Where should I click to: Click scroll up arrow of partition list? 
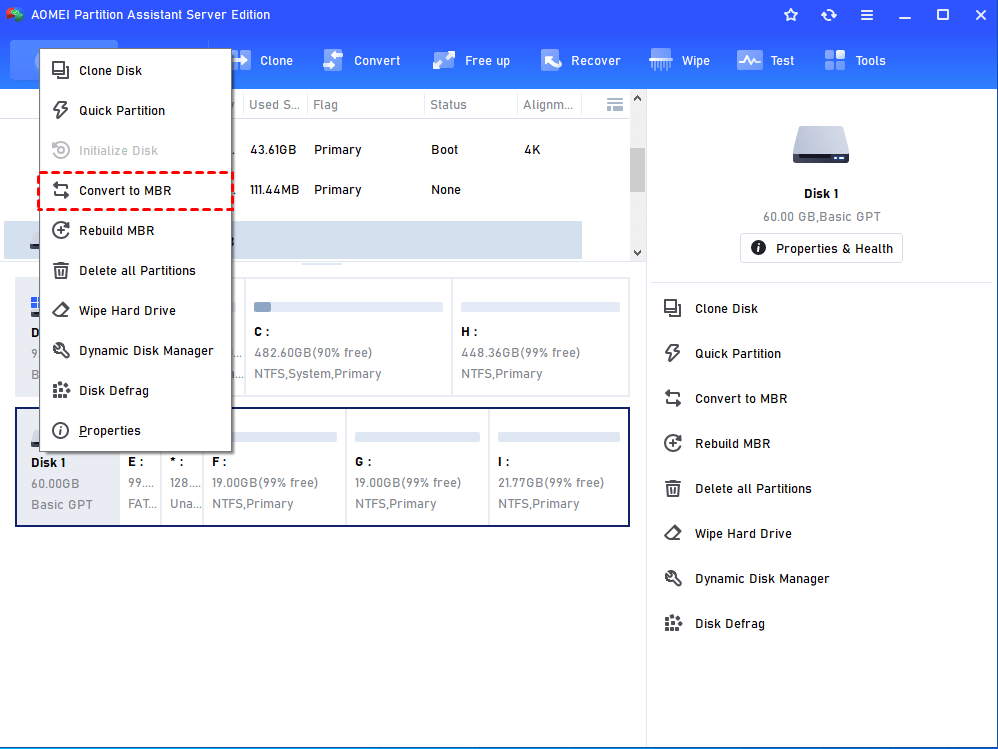click(638, 99)
